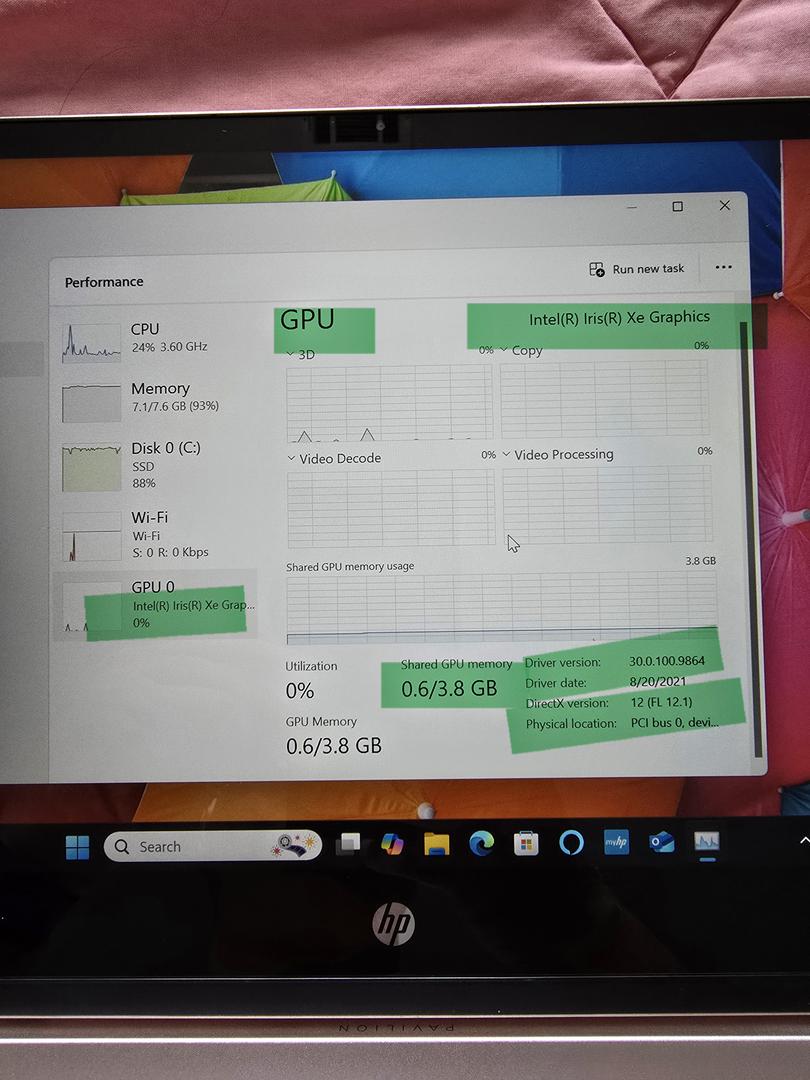Launch Copilot from the taskbar
This screenshot has width=810, height=1080.
tap(392, 844)
